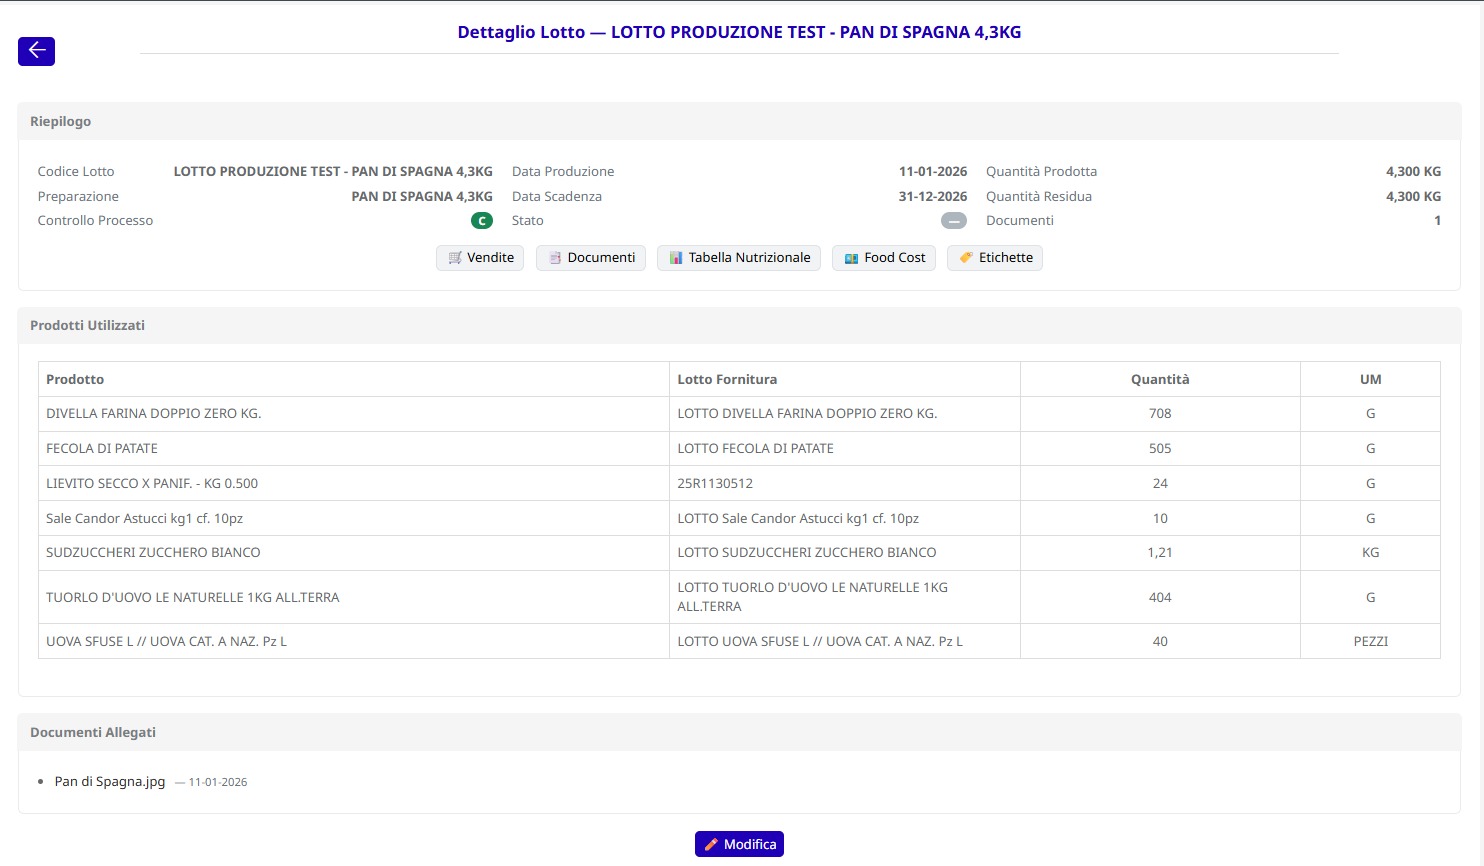This screenshot has width=1484, height=866.
Task: Click the UOVA SFUSE L product row
Action: click(x=166, y=642)
